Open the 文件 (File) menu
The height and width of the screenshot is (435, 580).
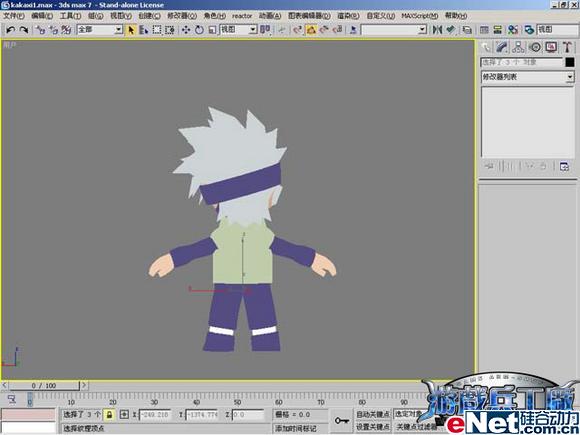14,16
